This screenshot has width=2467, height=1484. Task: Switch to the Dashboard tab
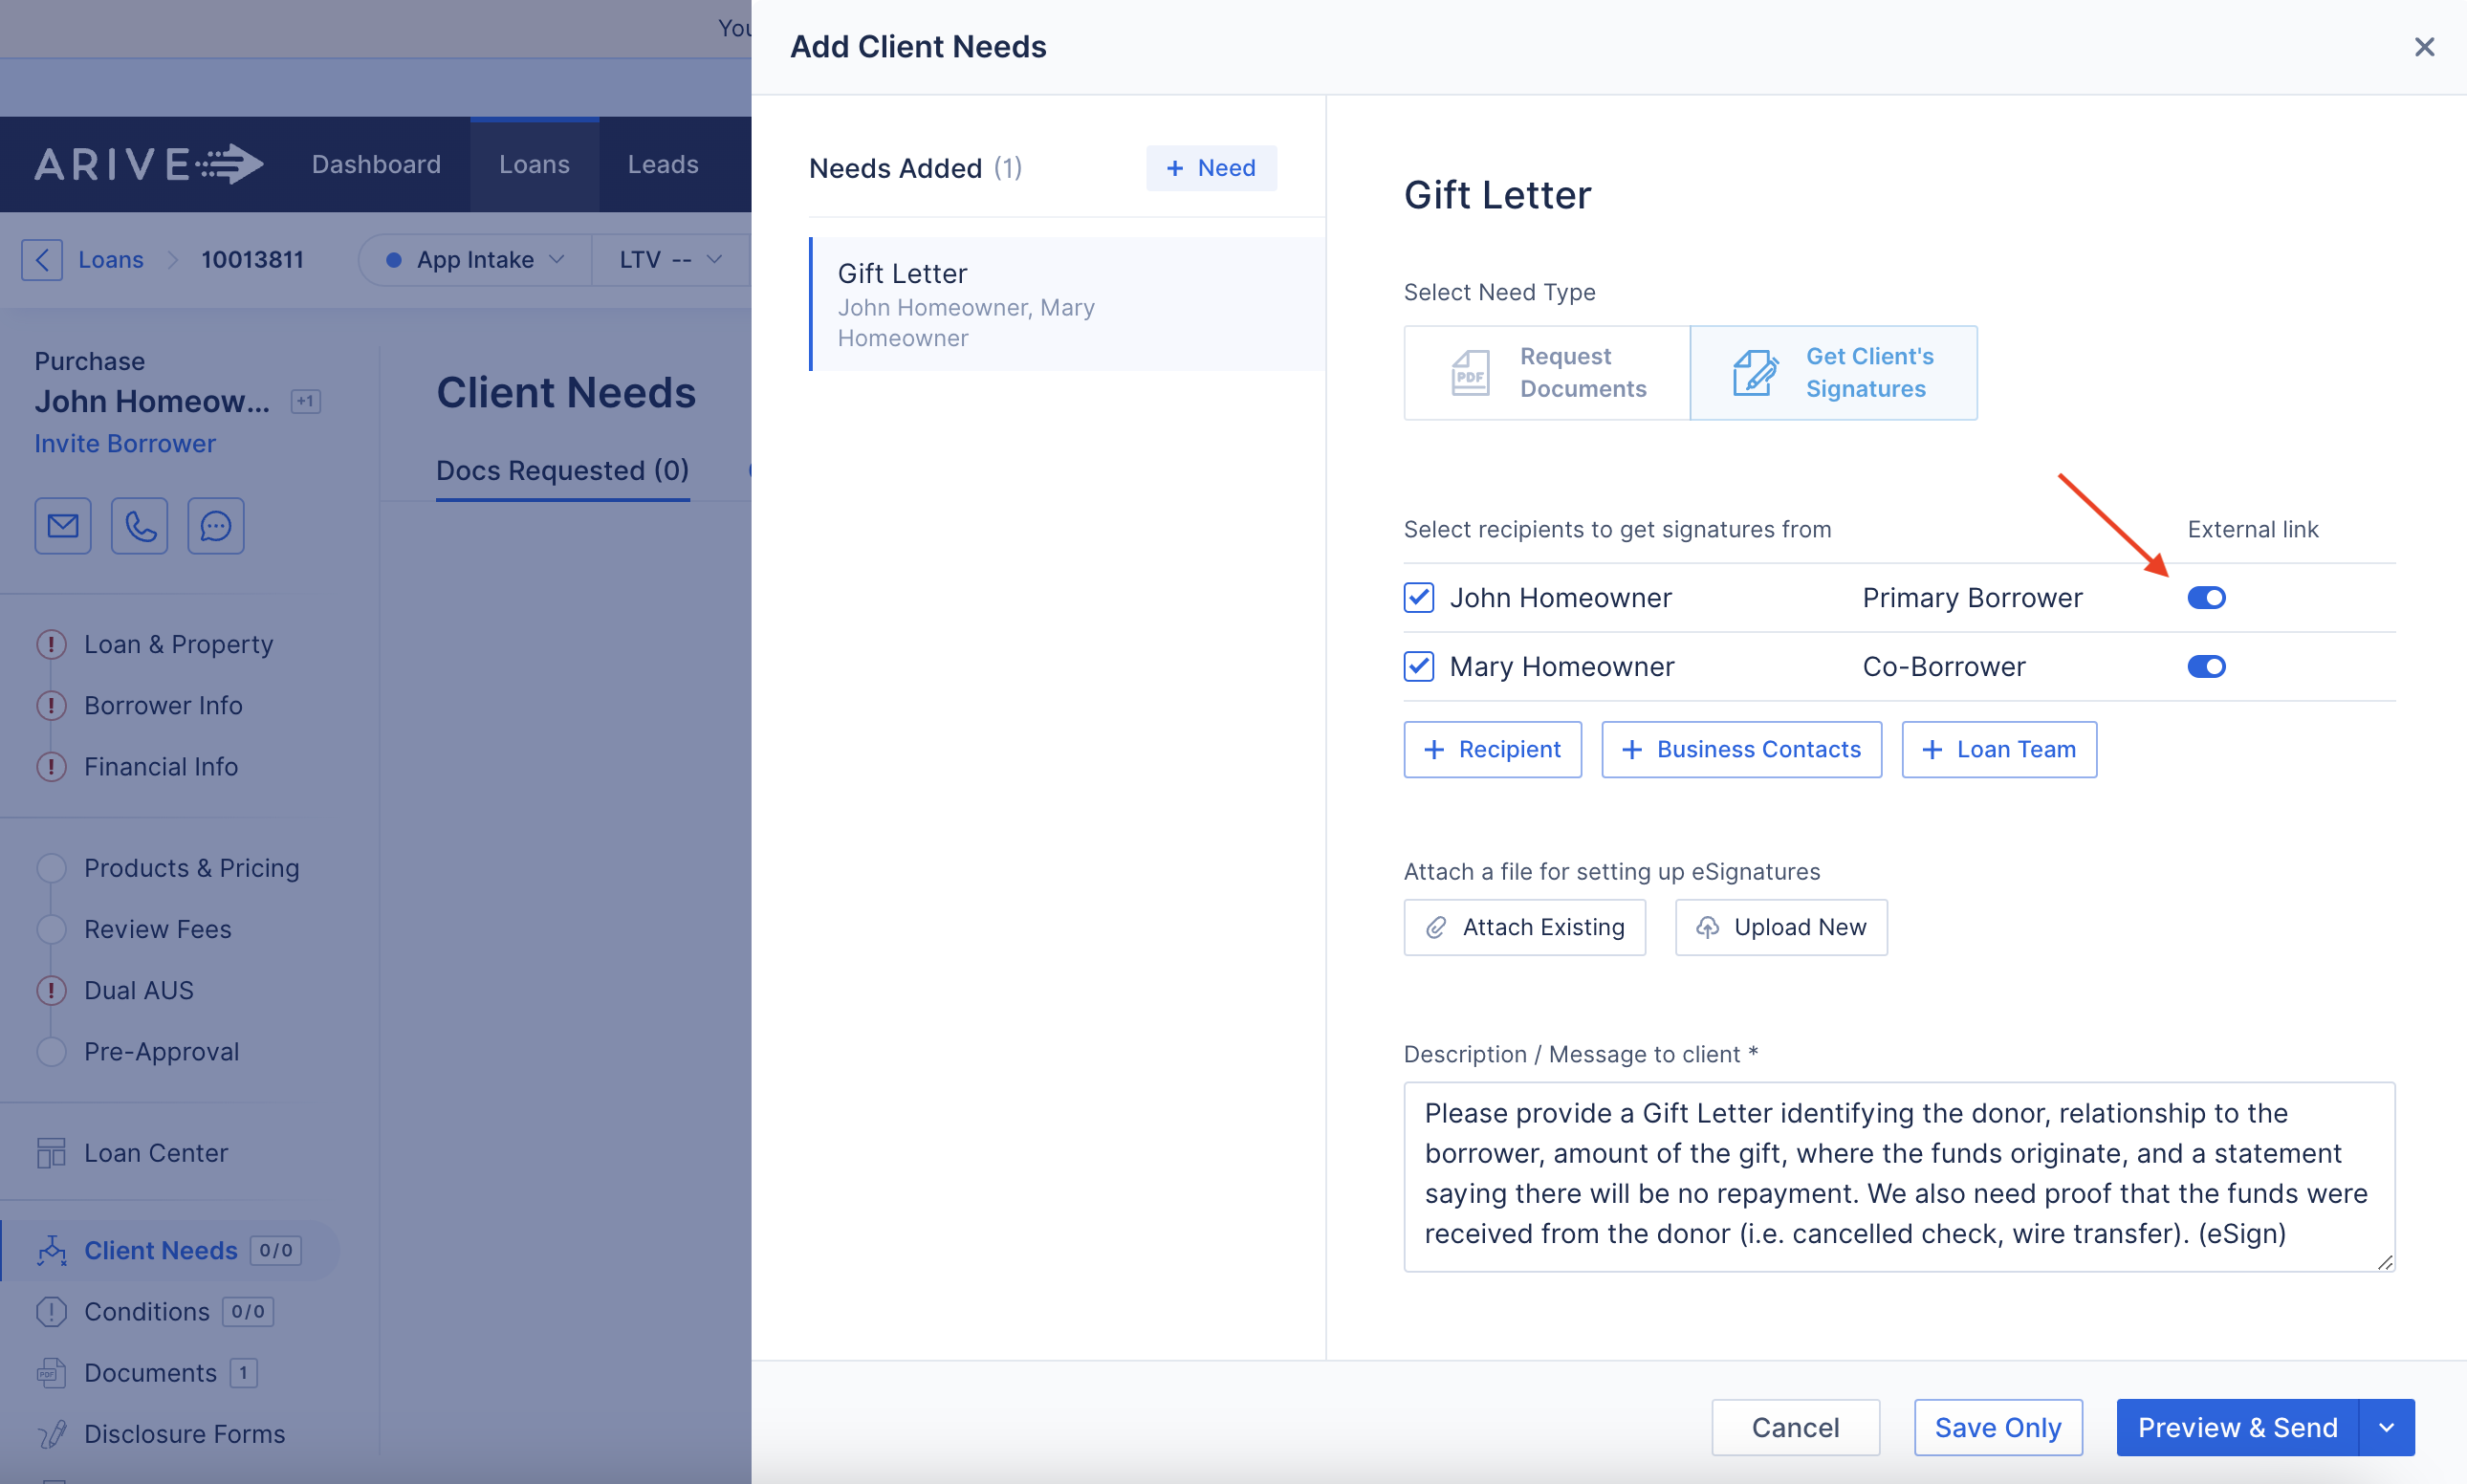pyautogui.click(x=376, y=165)
